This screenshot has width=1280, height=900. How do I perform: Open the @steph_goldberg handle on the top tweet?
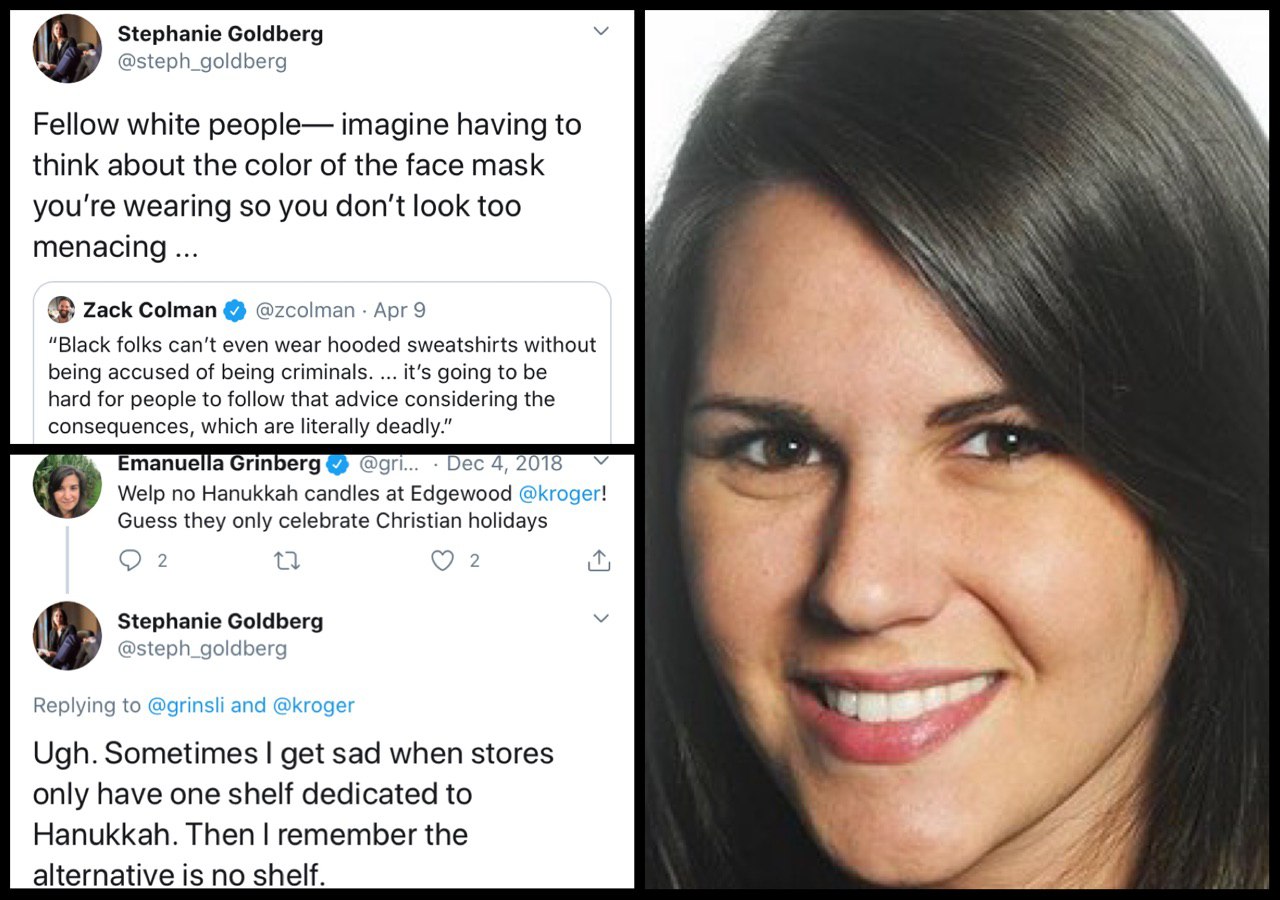pos(202,61)
